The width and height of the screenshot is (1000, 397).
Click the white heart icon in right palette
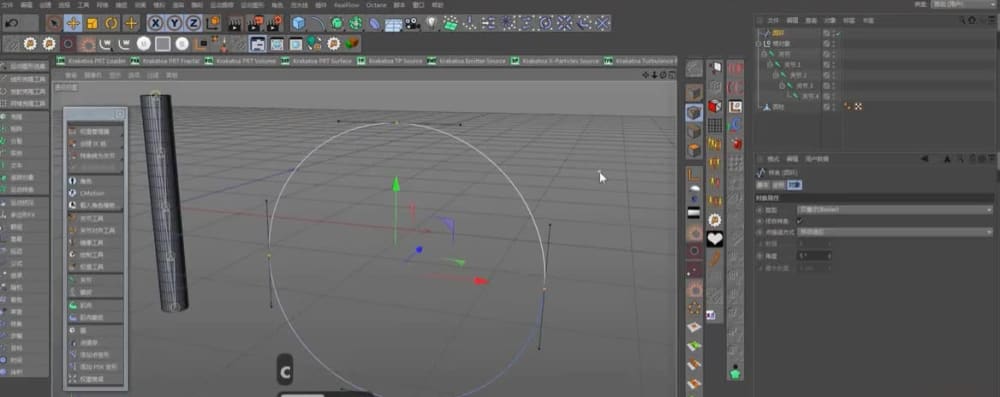(x=714, y=239)
